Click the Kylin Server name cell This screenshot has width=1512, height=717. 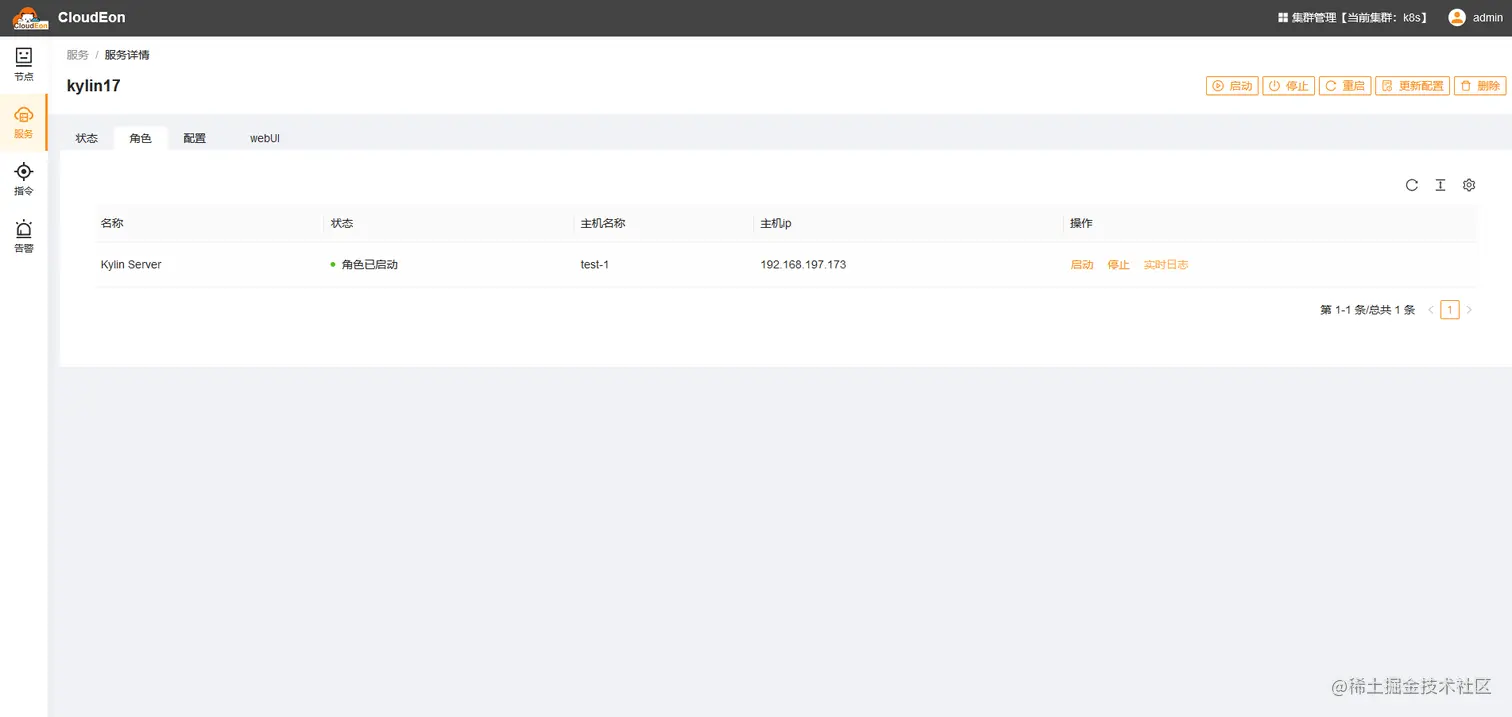pos(131,265)
